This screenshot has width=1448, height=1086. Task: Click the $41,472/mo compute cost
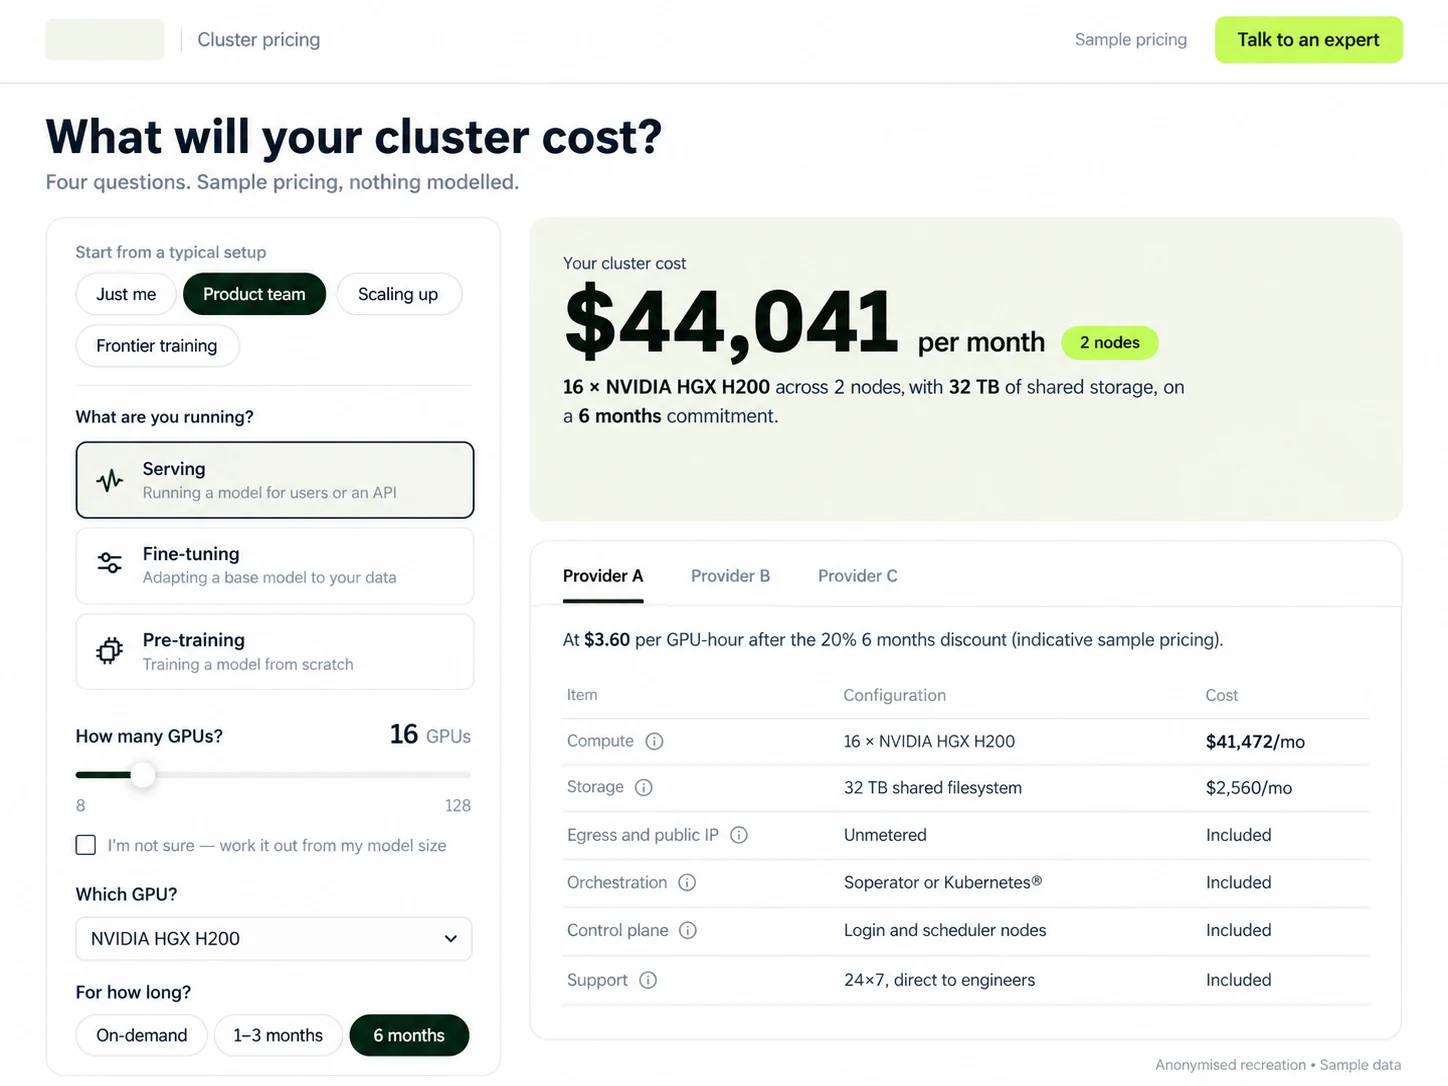click(x=1255, y=742)
